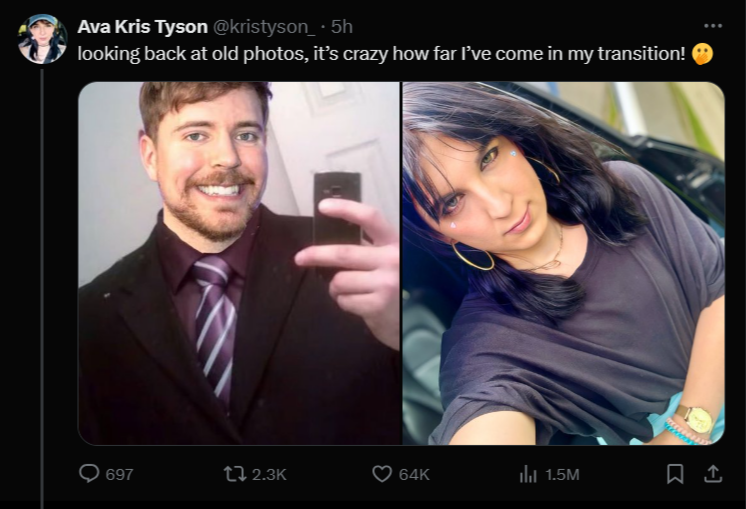
Task: Like the tweet with the heart icon
Action: tap(382, 474)
